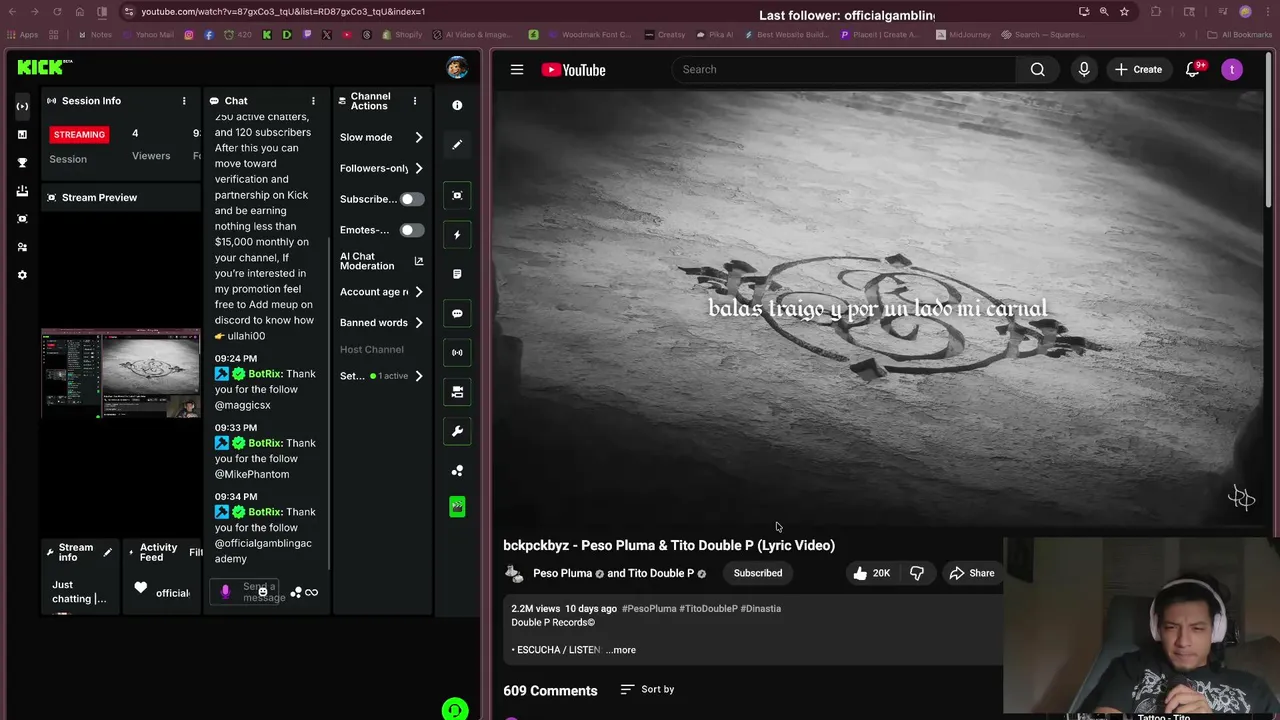The image size is (1280, 720).
Task: Edit Stream info with pencil icon
Action: point(107,552)
